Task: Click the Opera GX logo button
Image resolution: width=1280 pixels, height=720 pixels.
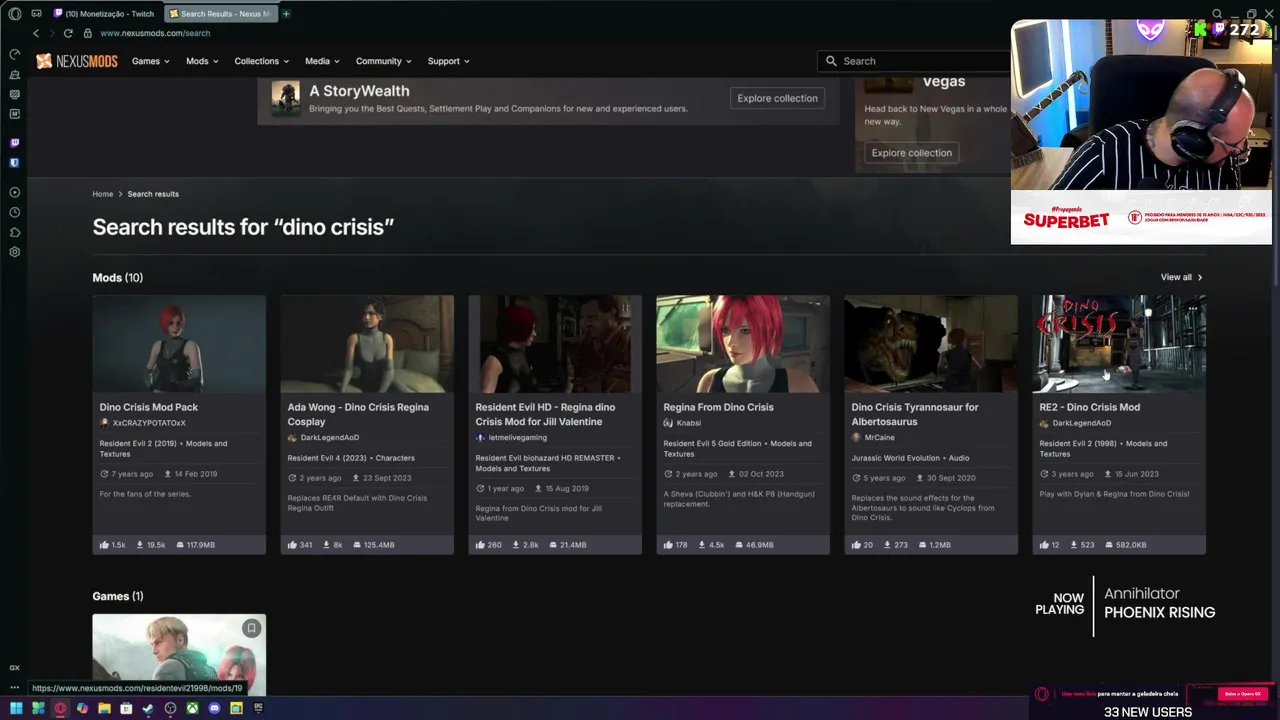Action: (14, 14)
